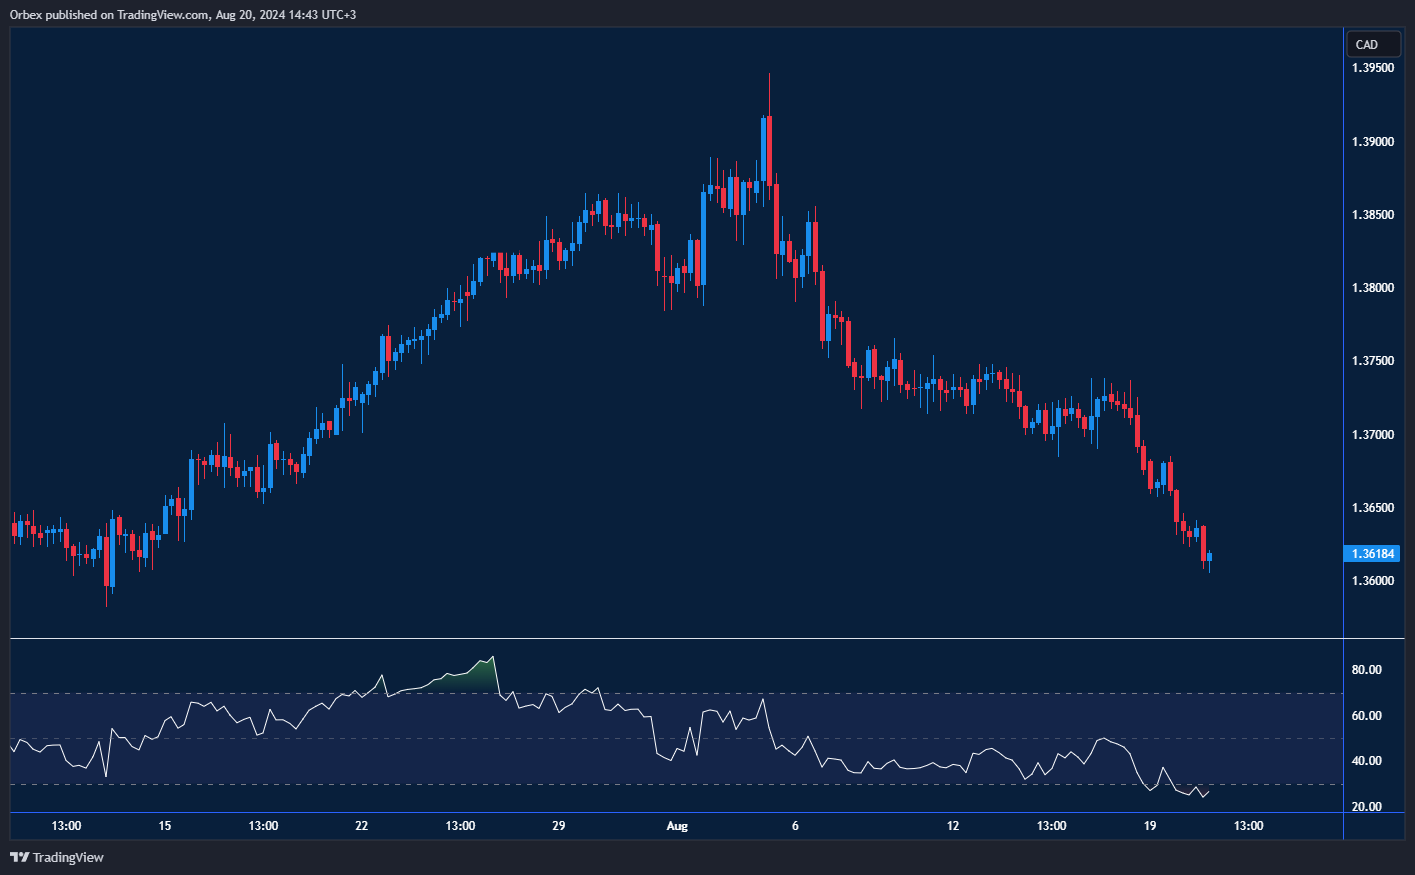Click the 15 date on time axis
This screenshot has width=1415, height=875.
point(165,826)
